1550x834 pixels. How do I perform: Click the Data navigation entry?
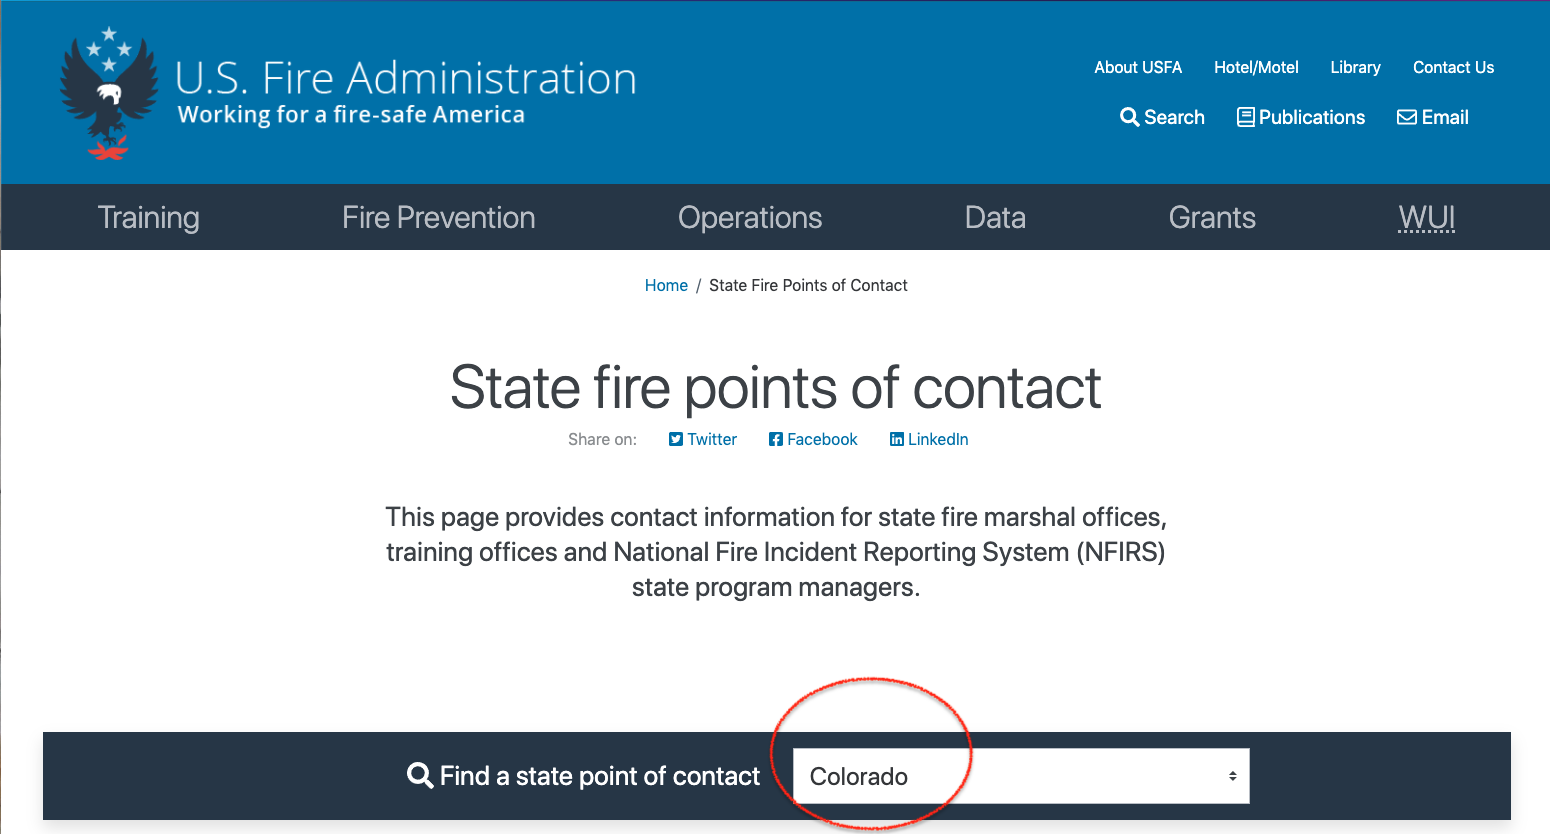coord(995,217)
